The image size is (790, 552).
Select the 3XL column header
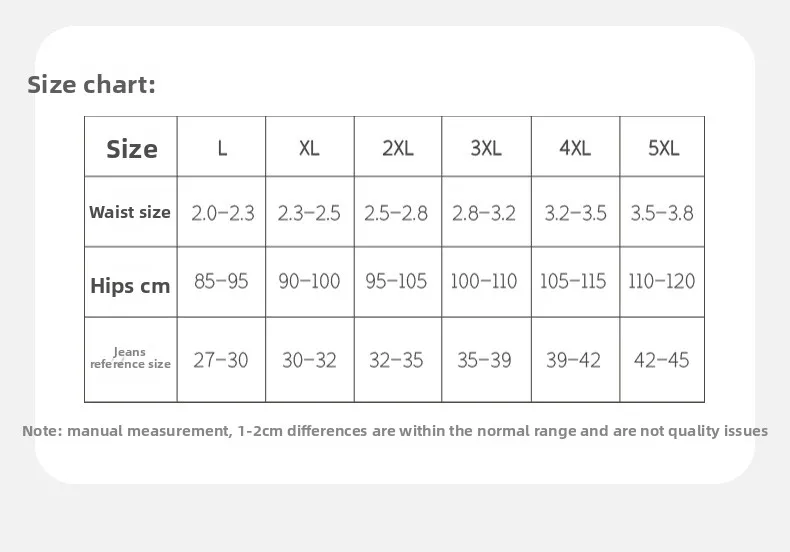[x=486, y=149]
